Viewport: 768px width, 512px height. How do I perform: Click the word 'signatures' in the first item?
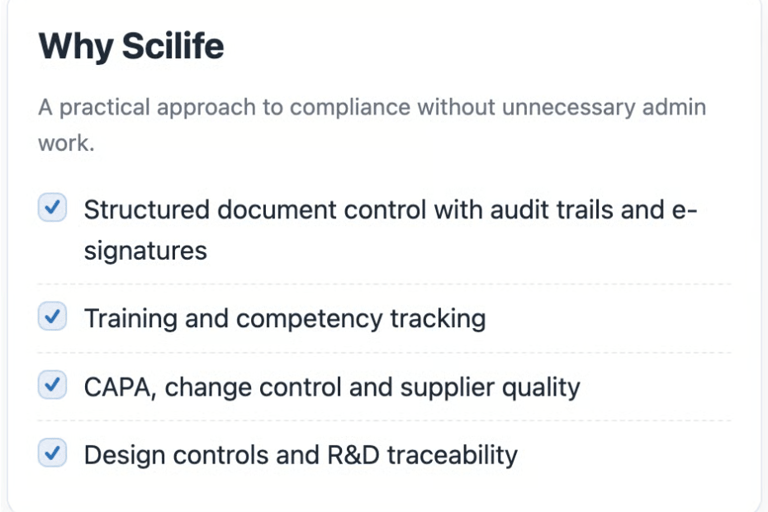click(x=145, y=250)
